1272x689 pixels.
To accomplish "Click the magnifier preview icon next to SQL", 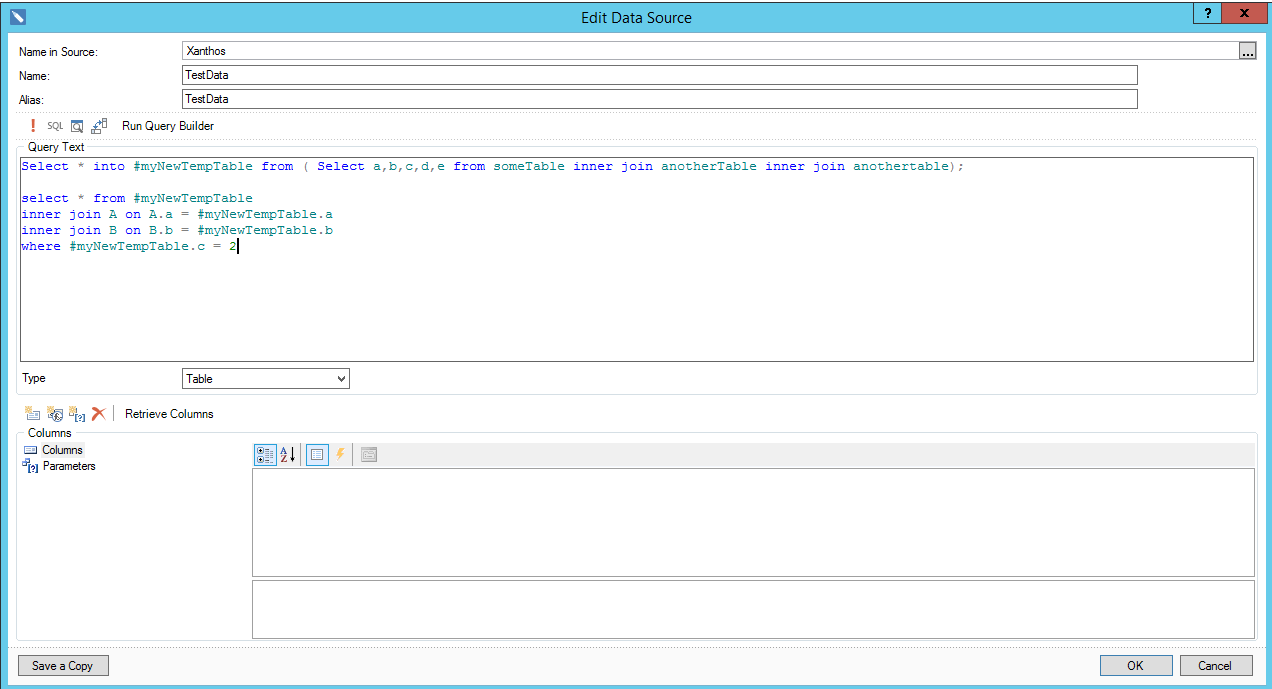I will tap(77, 126).
